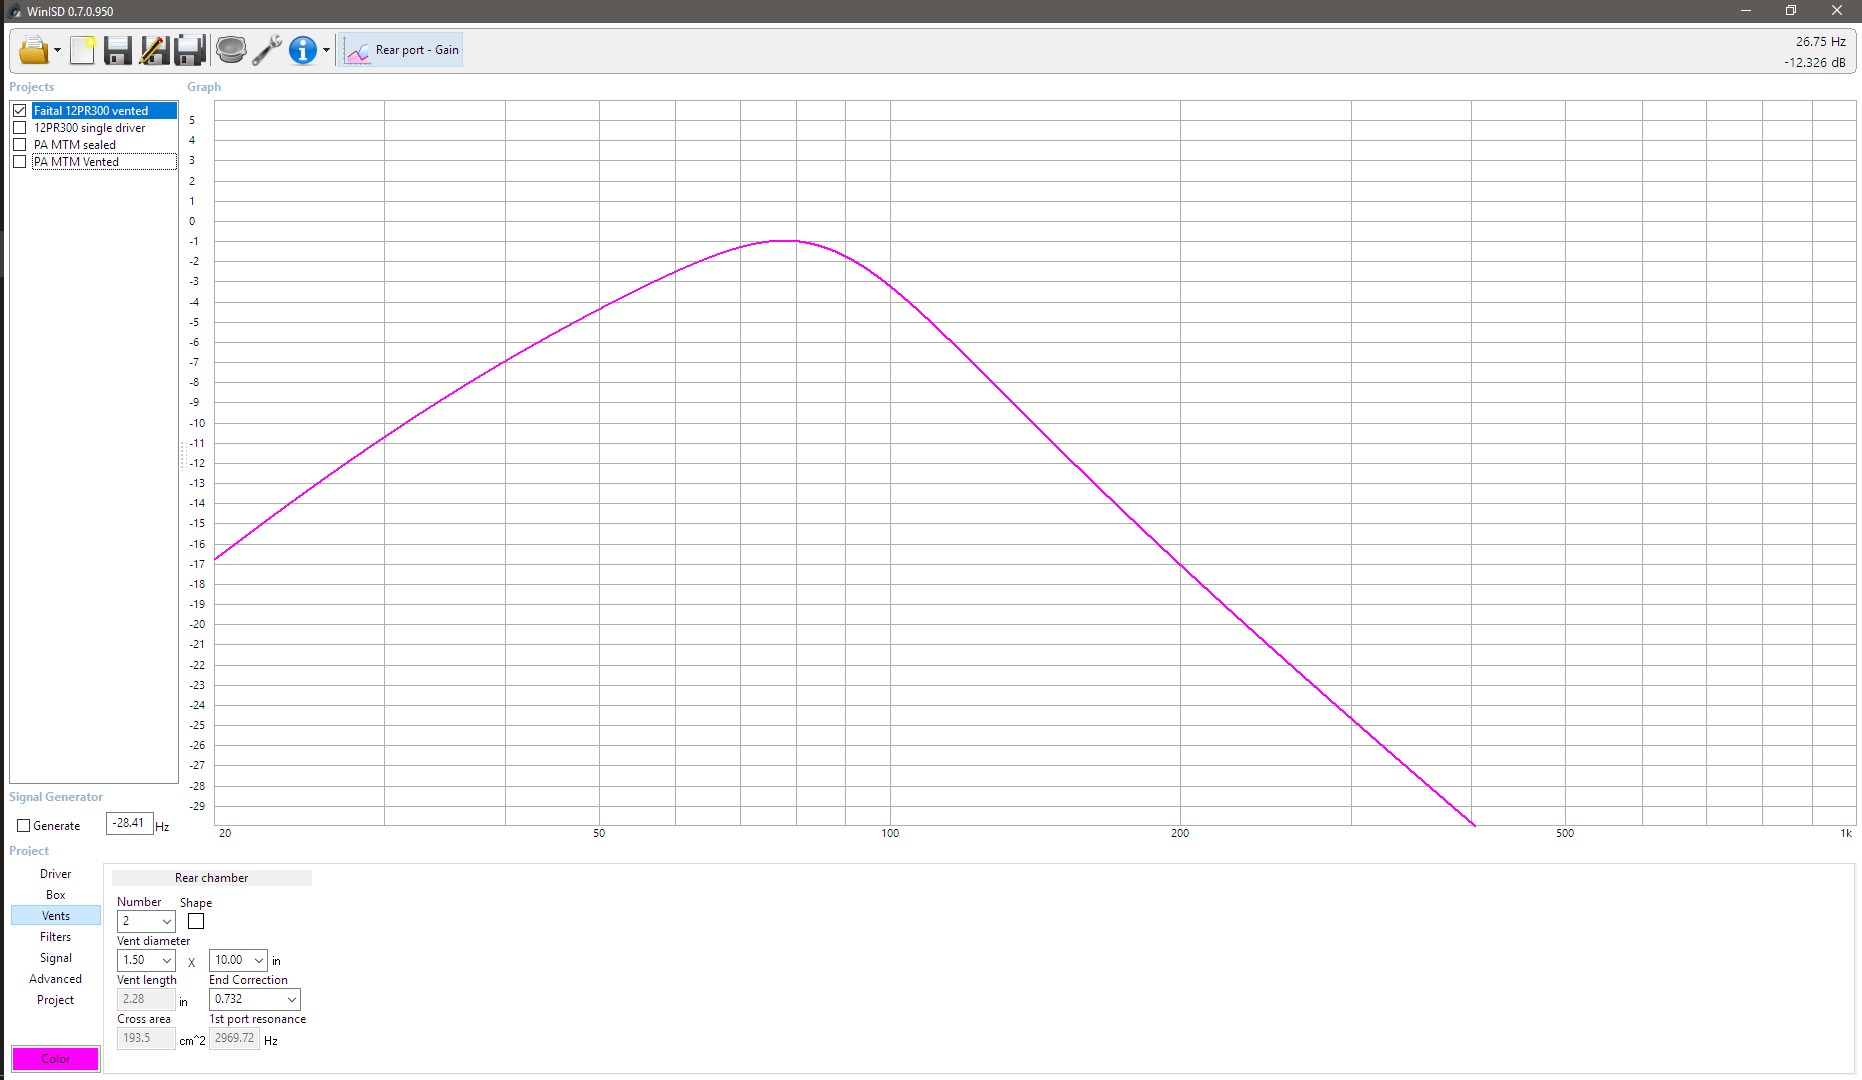Click the 1st port resonance field

tap(235, 1038)
